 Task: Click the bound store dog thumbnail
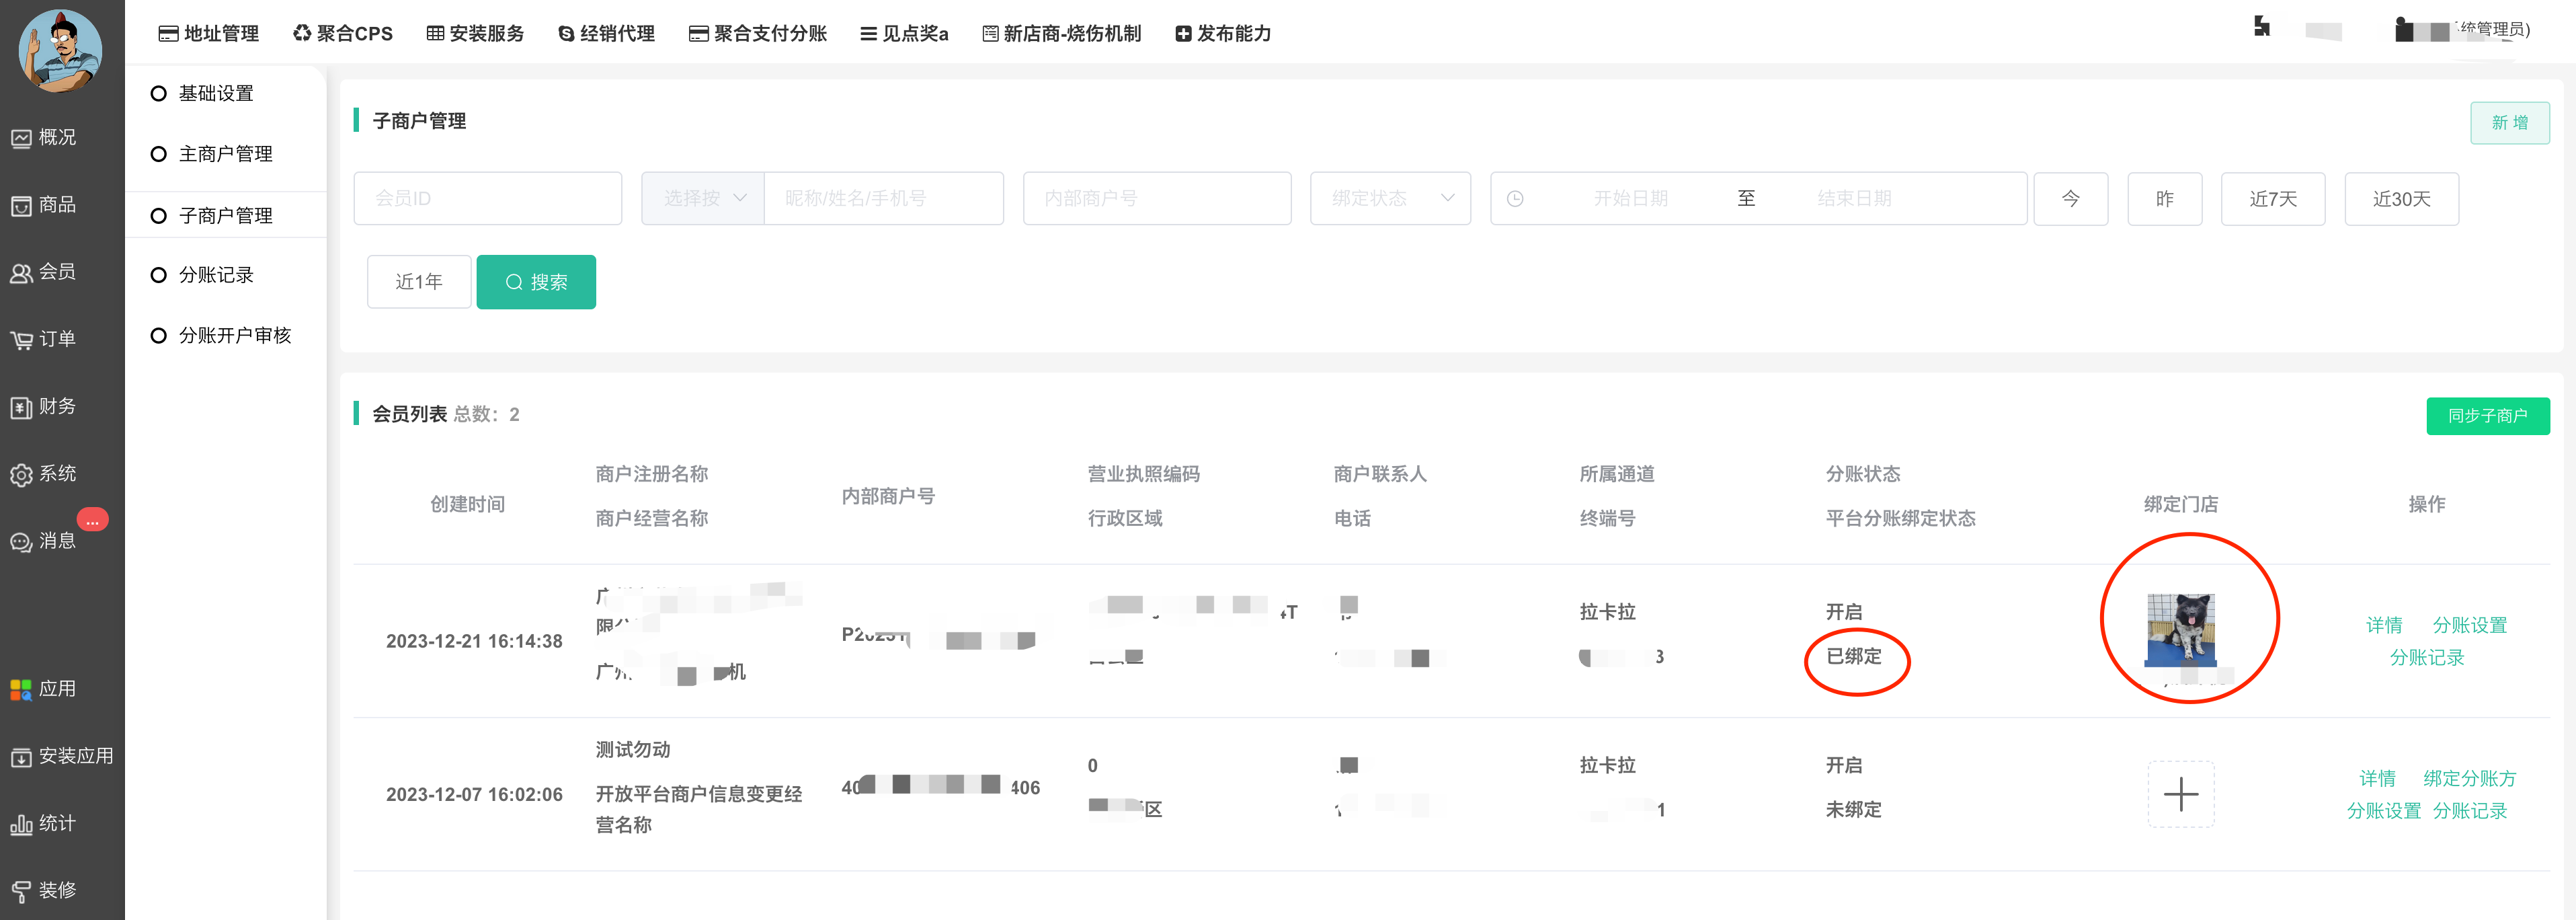pyautogui.click(x=2180, y=630)
